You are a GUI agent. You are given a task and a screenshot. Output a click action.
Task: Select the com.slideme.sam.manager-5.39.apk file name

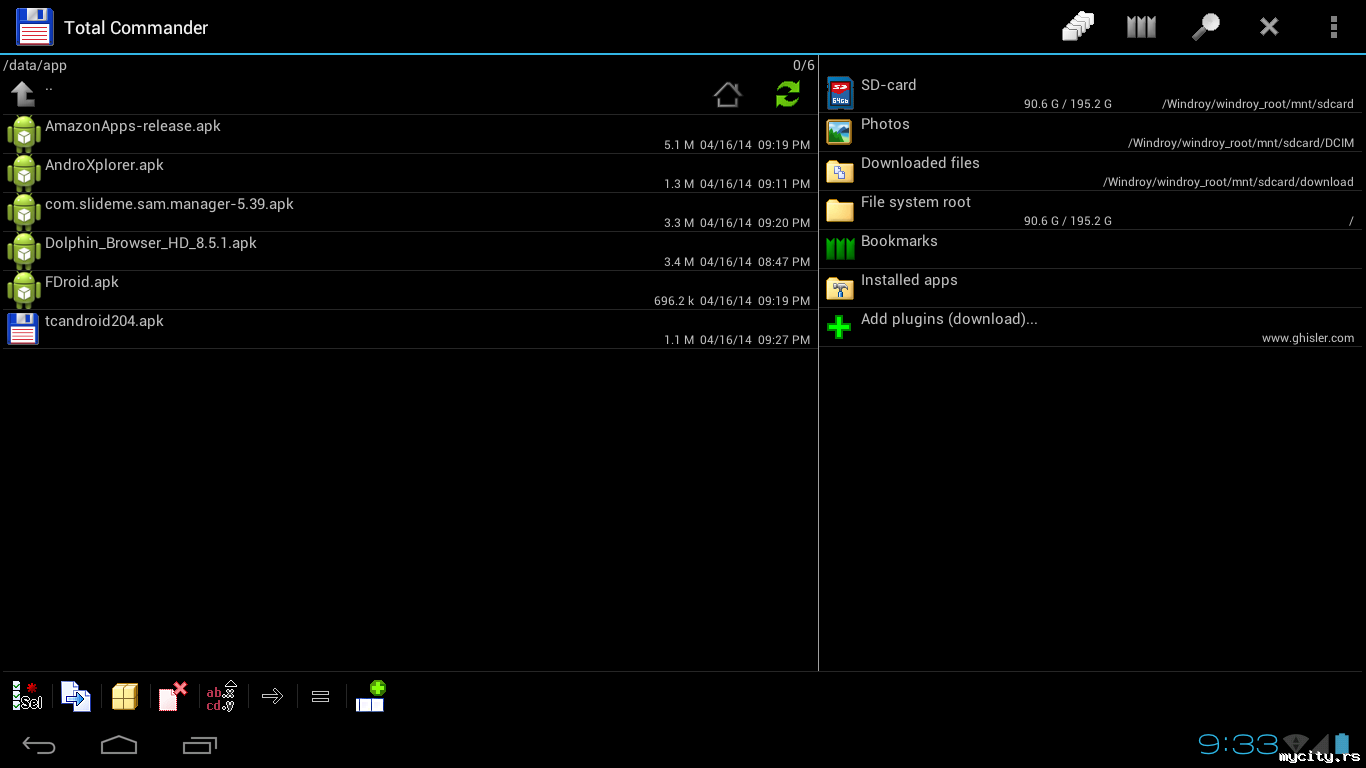169,204
